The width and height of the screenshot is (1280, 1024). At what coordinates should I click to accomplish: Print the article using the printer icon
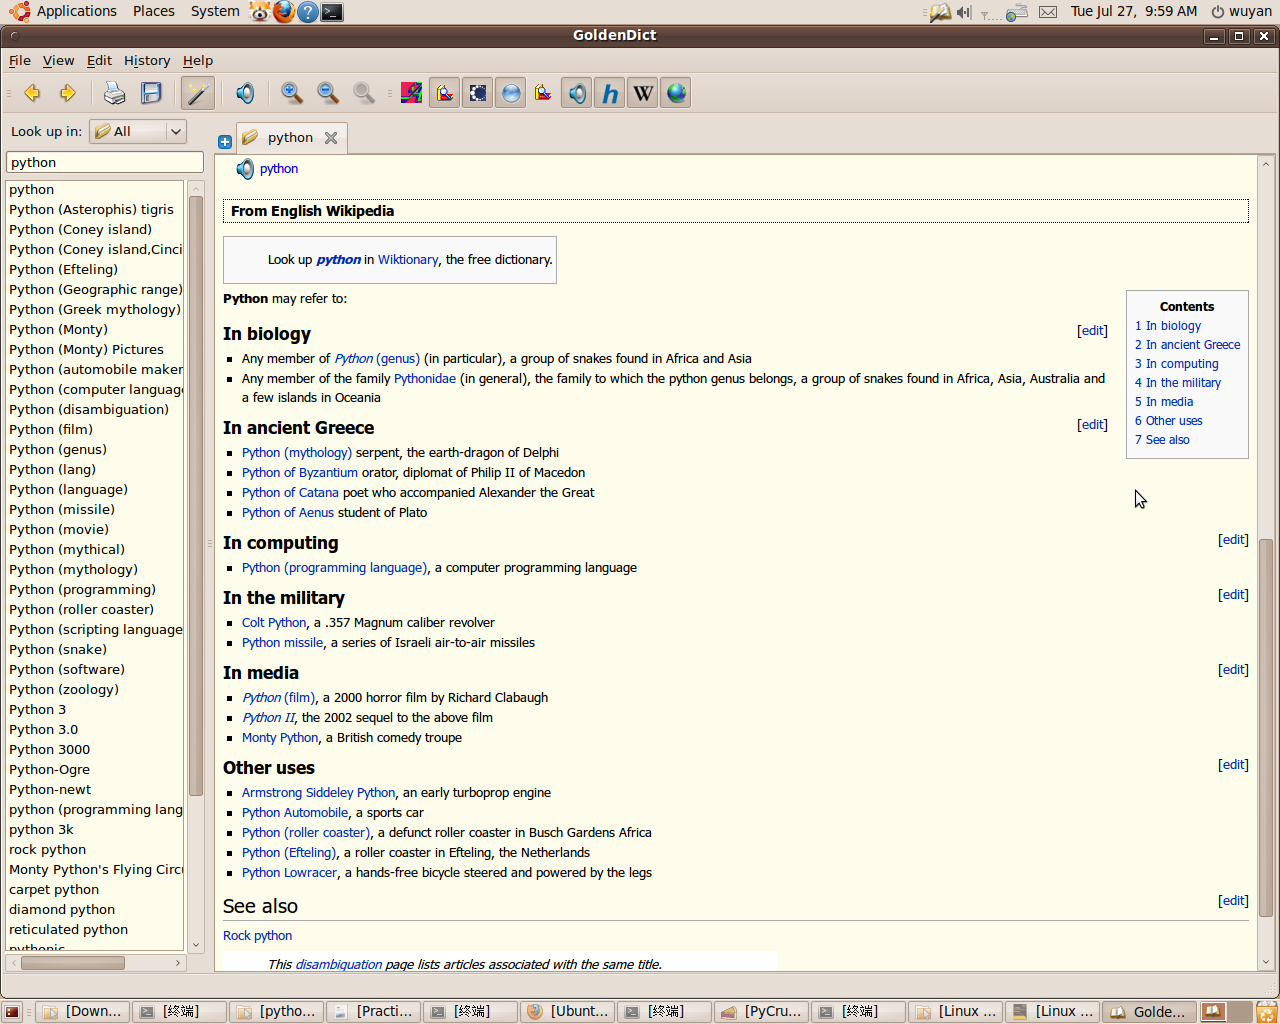click(x=115, y=93)
